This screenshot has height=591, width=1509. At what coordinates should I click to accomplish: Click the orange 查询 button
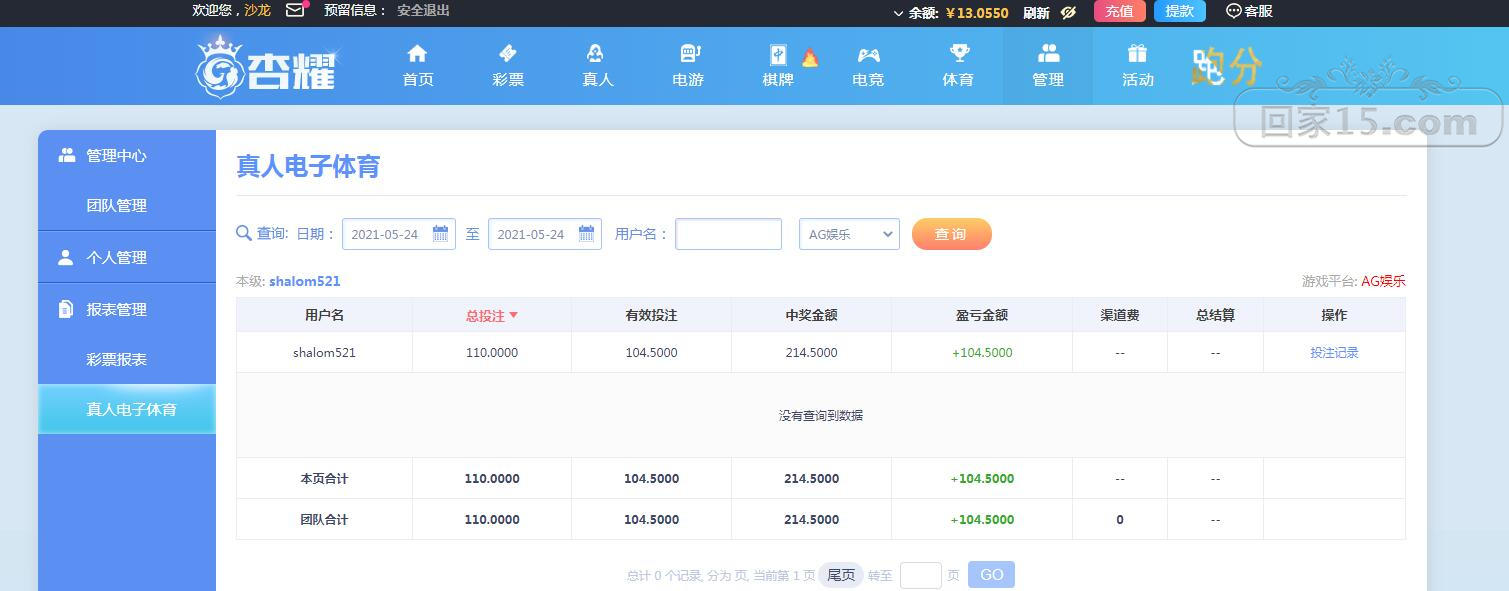951,234
